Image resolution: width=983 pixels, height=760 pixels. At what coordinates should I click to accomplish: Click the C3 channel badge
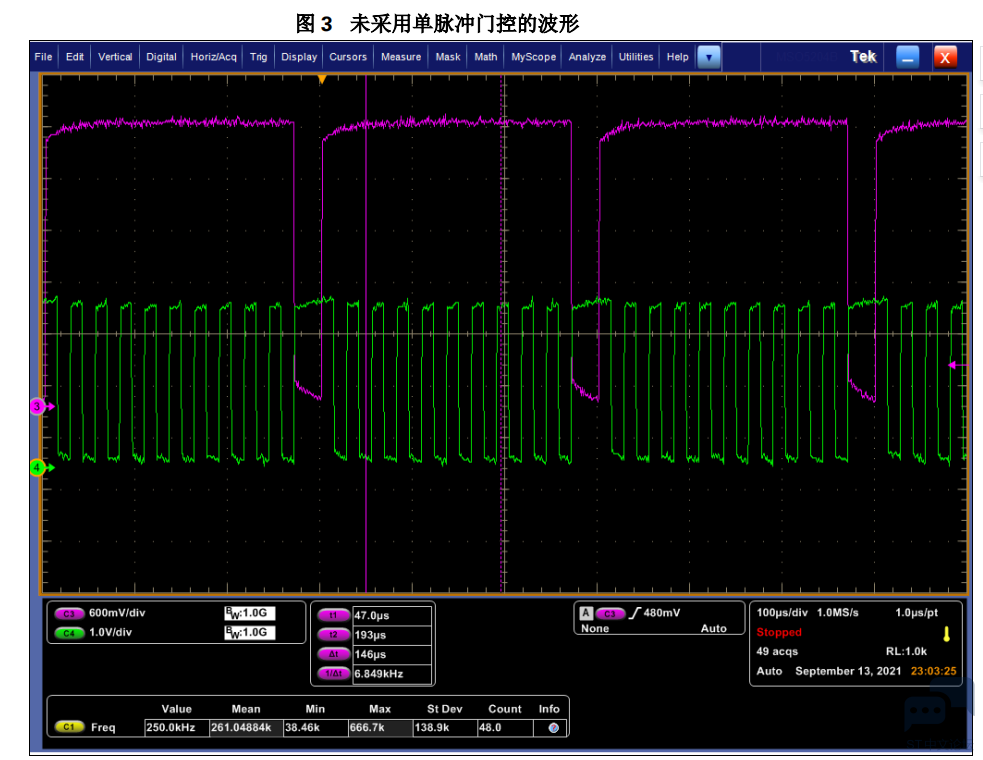(x=69, y=614)
